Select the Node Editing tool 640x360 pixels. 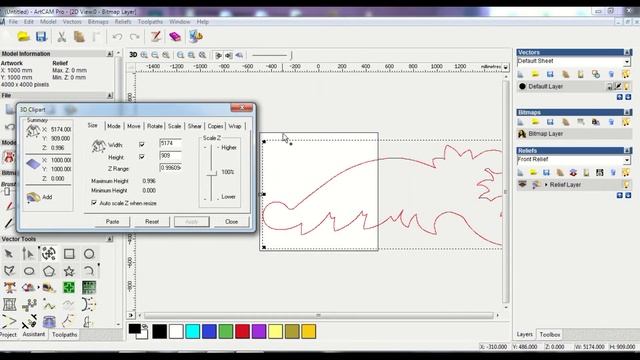[28, 254]
